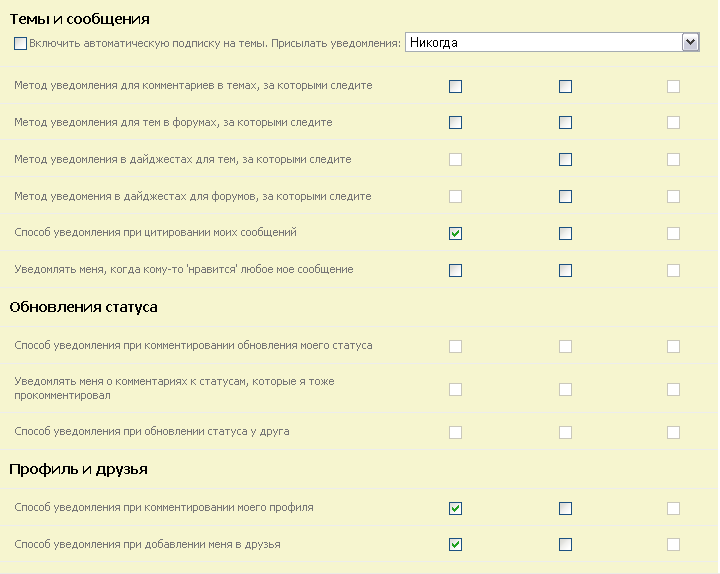Tick first greyed checkbox in 'дайджестах для форумов' row
This screenshot has height=574, width=720.
click(x=455, y=197)
